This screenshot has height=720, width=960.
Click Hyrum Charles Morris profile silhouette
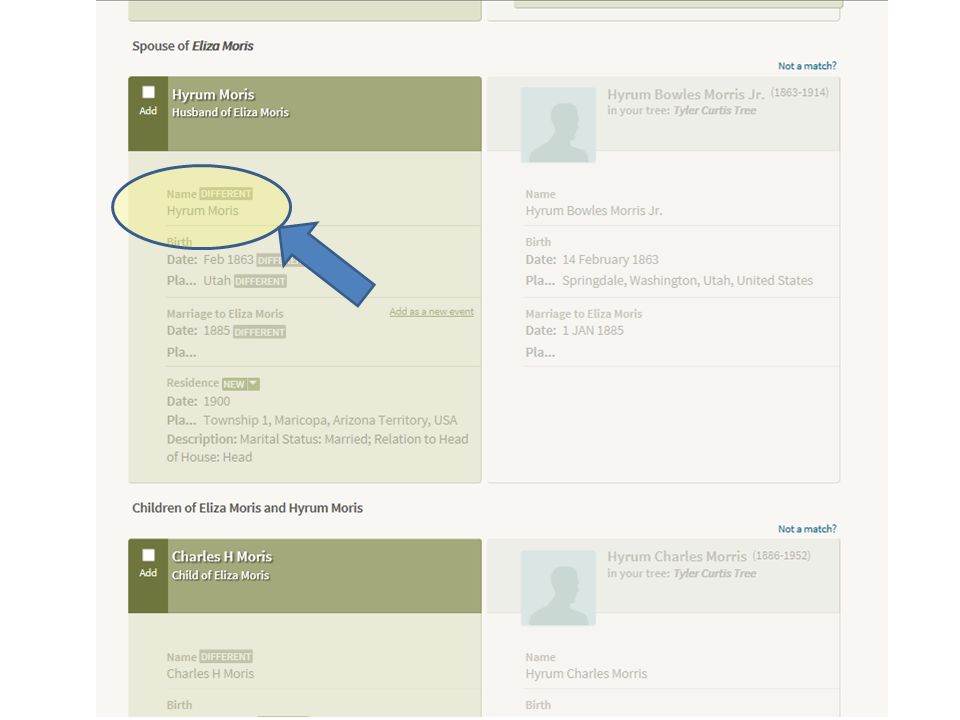coord(558,588)
